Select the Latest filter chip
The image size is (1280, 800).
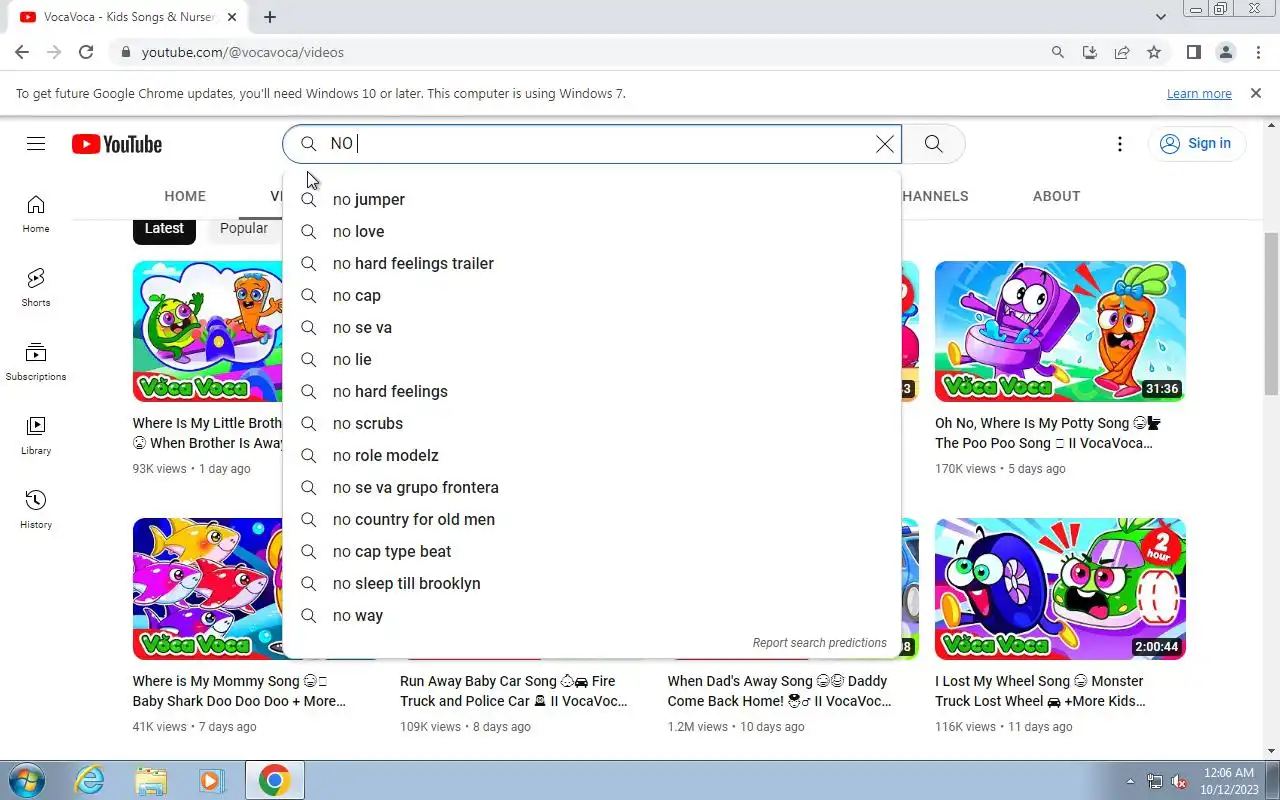pos(164,228)
